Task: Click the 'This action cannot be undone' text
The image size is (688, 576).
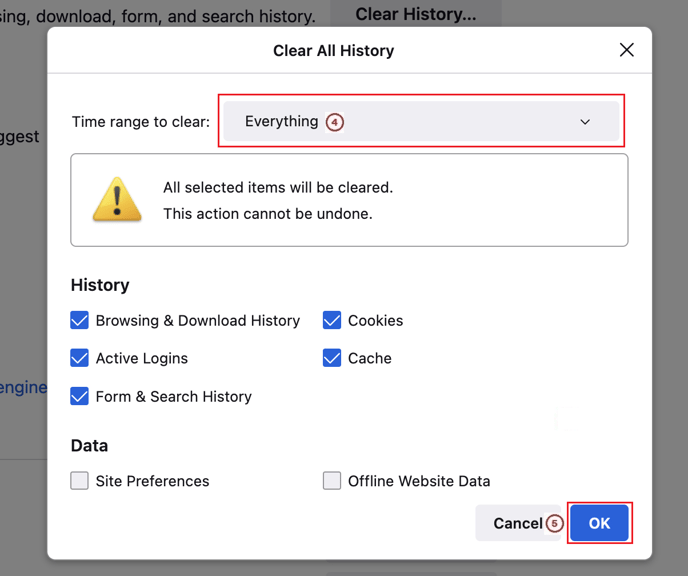Action: 267,214
